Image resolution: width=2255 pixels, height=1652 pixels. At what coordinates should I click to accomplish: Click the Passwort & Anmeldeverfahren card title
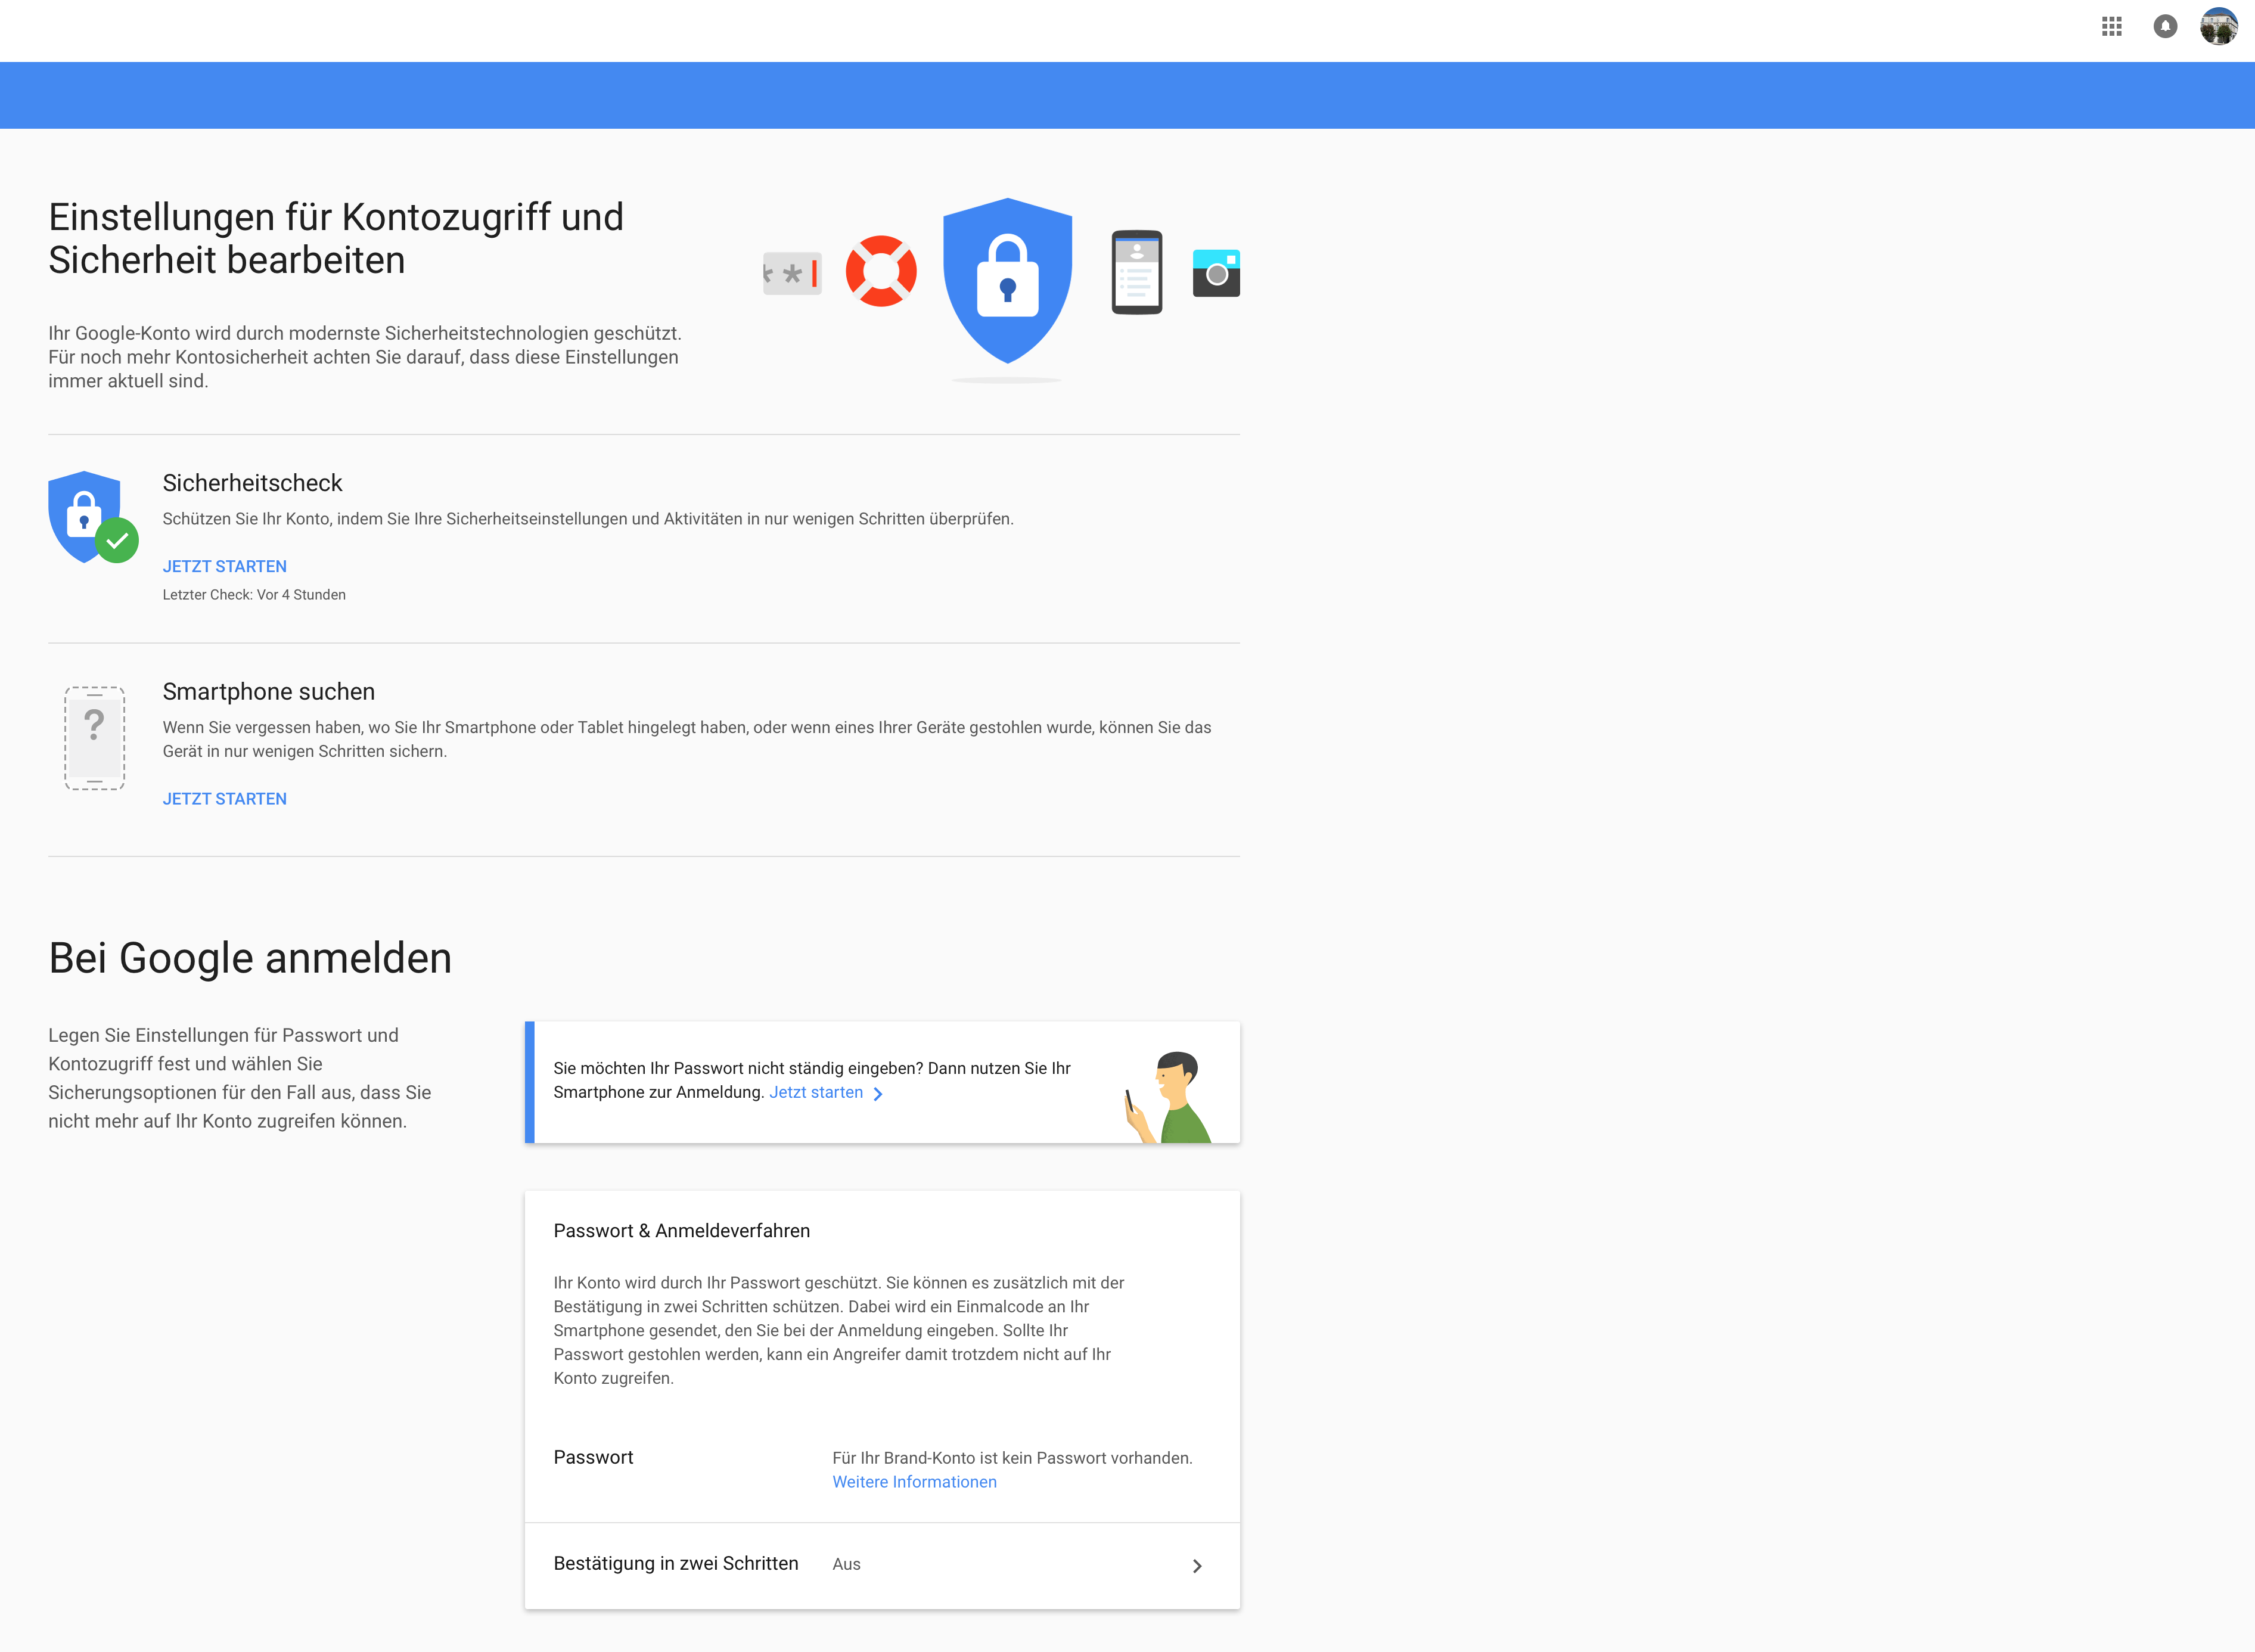click(681, 1231)
